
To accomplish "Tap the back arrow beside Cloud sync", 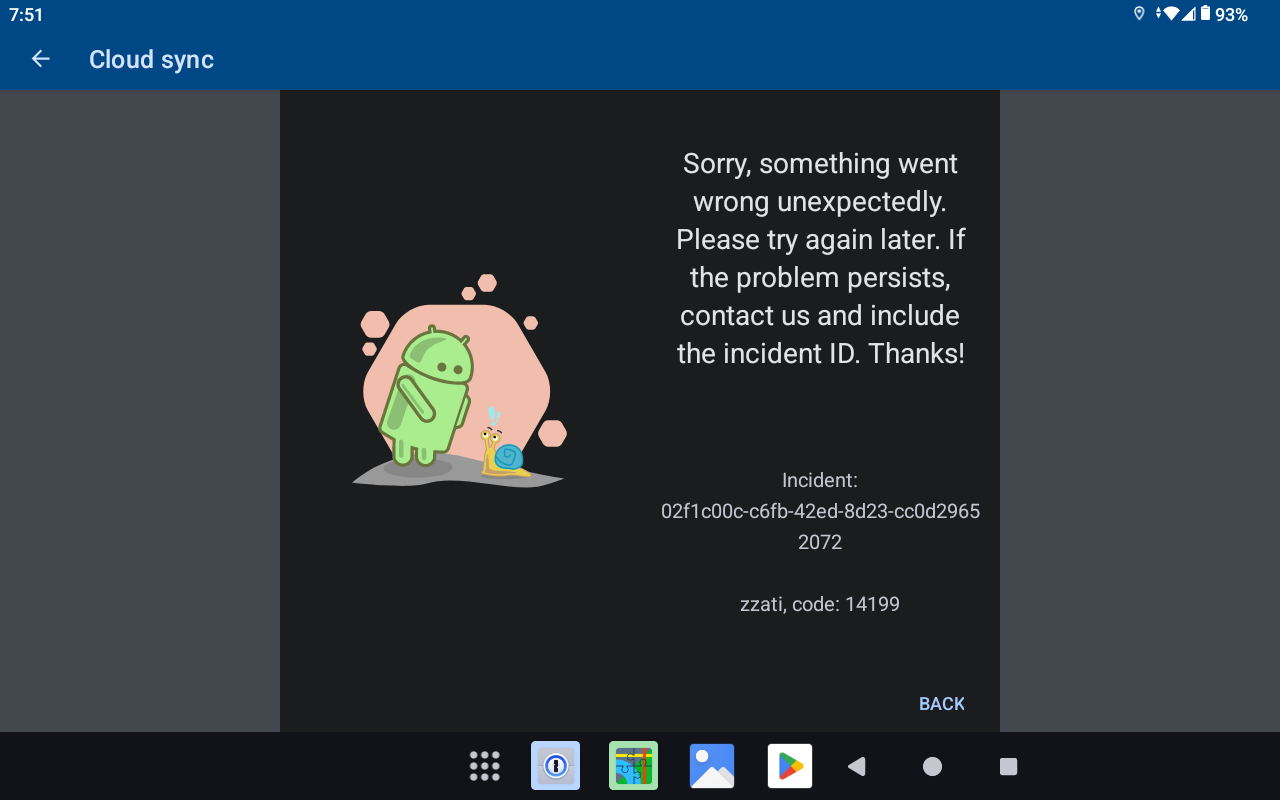I will 41,59.
